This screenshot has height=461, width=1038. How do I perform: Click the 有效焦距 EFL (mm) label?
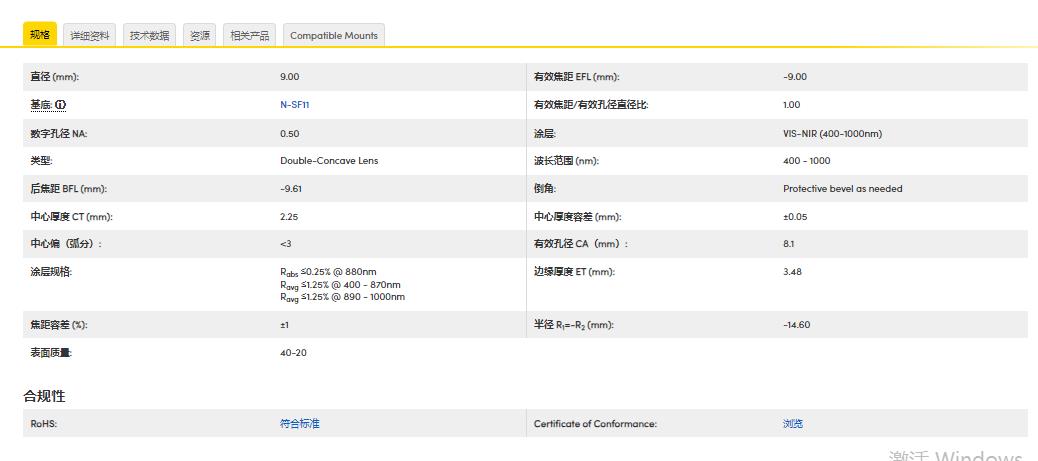point(577,77)
